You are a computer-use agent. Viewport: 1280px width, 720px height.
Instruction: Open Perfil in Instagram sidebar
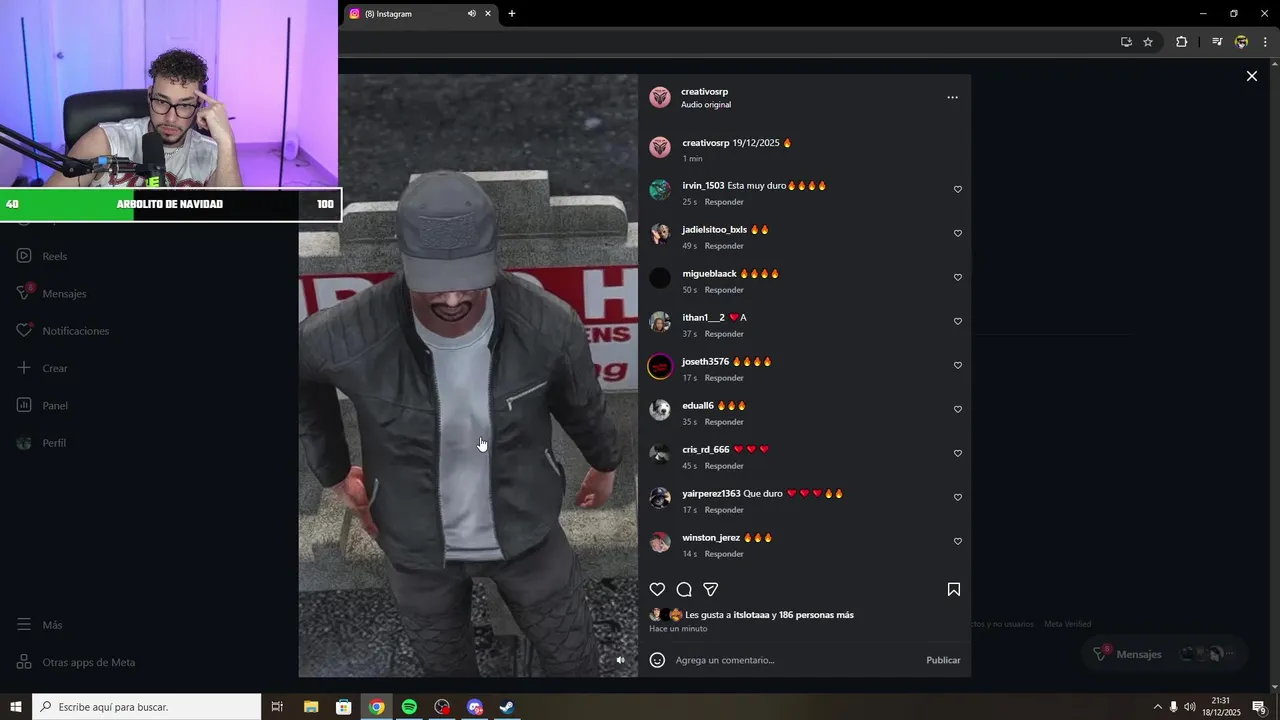click(x=42, y=443)
